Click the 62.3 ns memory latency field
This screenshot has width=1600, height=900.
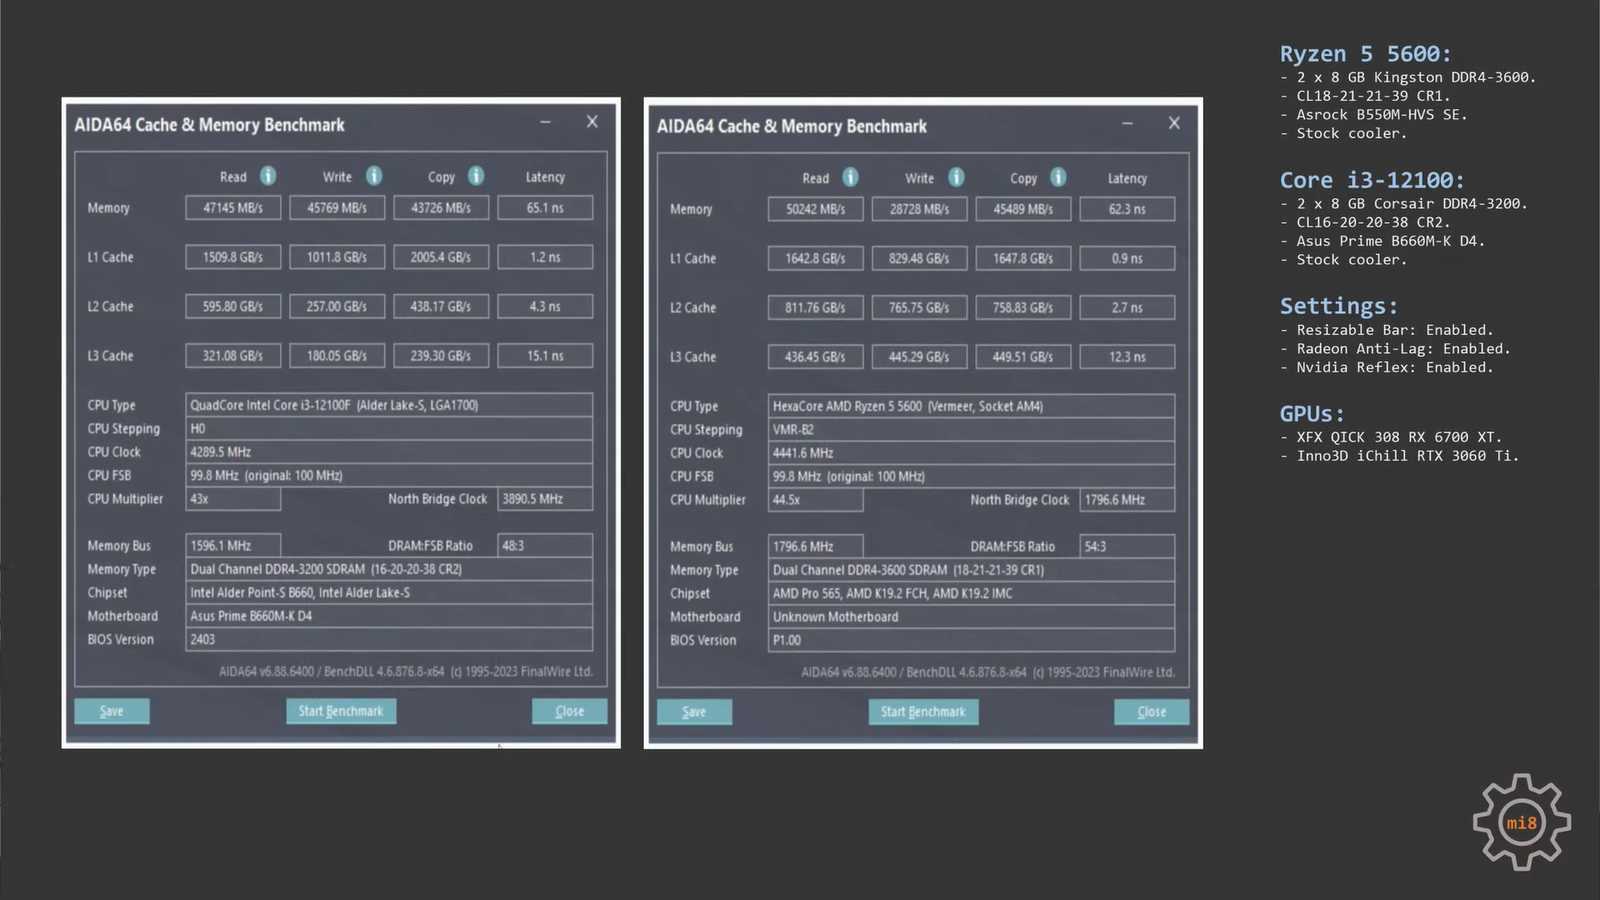point(1127,209)
